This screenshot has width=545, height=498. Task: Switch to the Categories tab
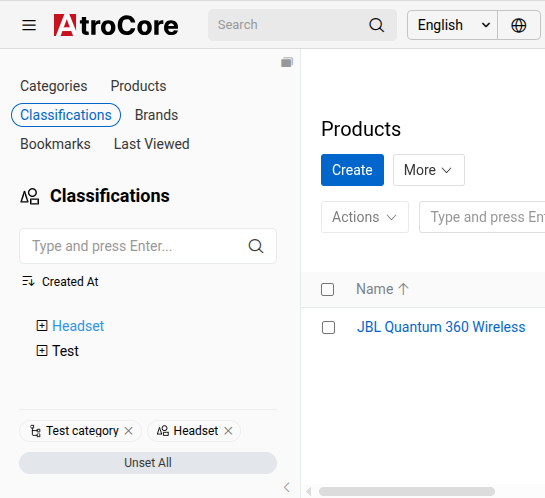click(54, 86)
